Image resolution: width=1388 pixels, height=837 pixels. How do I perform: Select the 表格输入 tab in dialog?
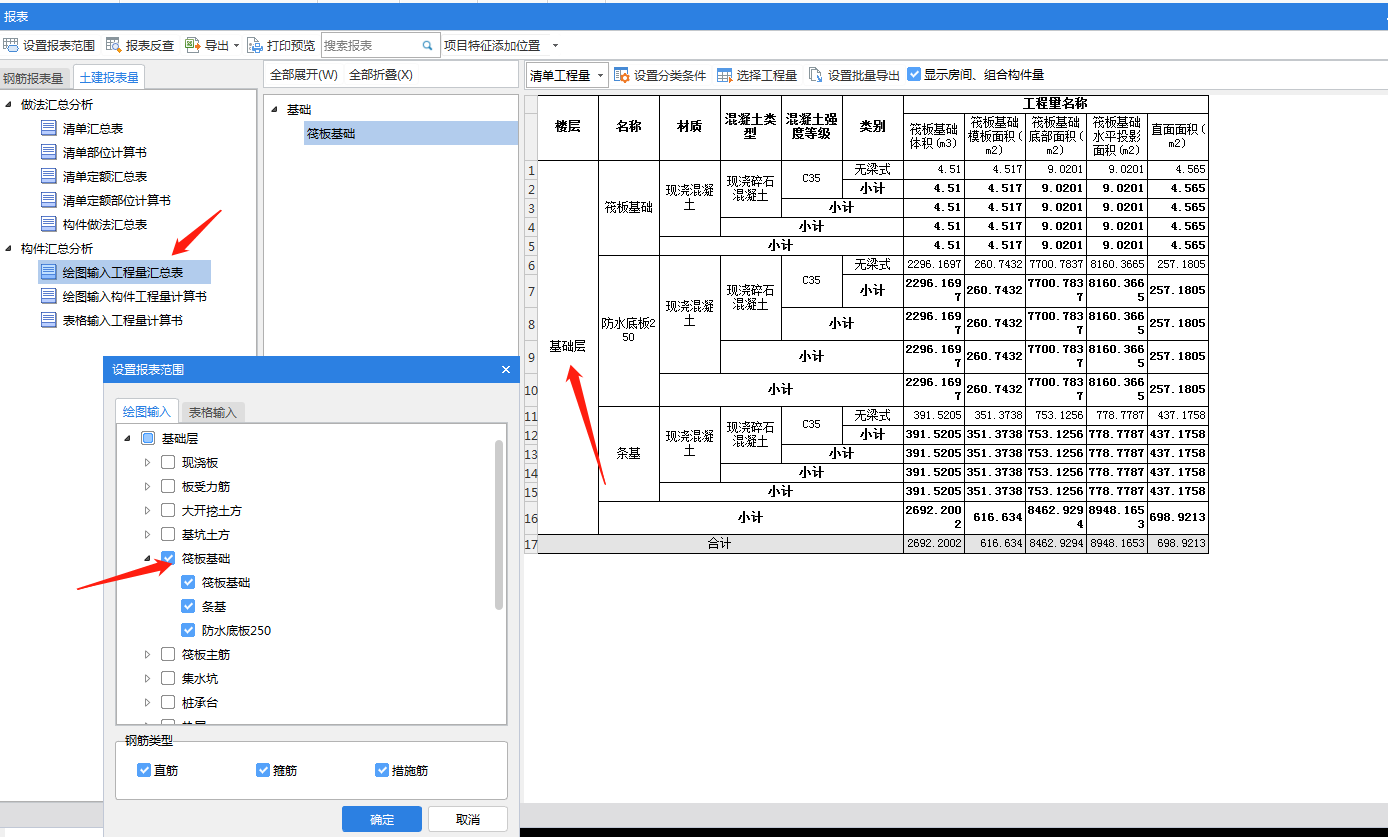(212, 412)
